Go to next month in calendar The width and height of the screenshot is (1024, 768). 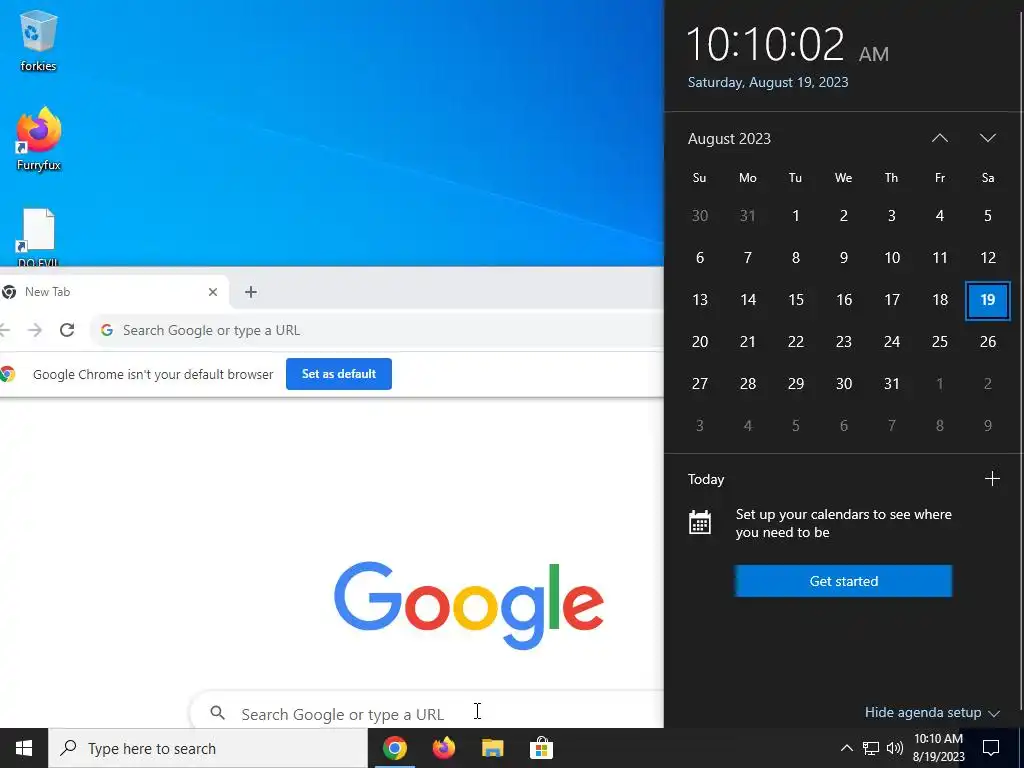pyautogui.click(x=988, y=138)
